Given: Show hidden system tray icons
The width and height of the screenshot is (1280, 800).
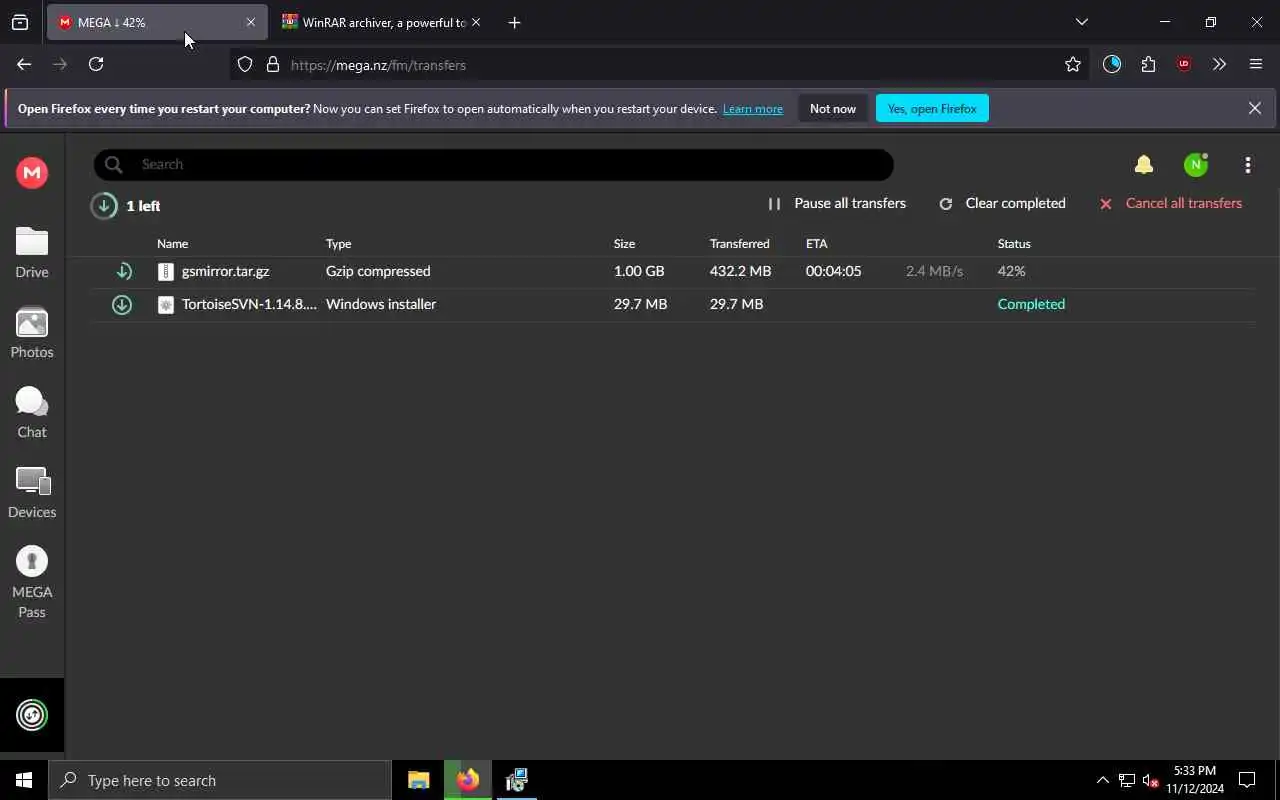Looking at the screenshot, I should click(1102, 780).
